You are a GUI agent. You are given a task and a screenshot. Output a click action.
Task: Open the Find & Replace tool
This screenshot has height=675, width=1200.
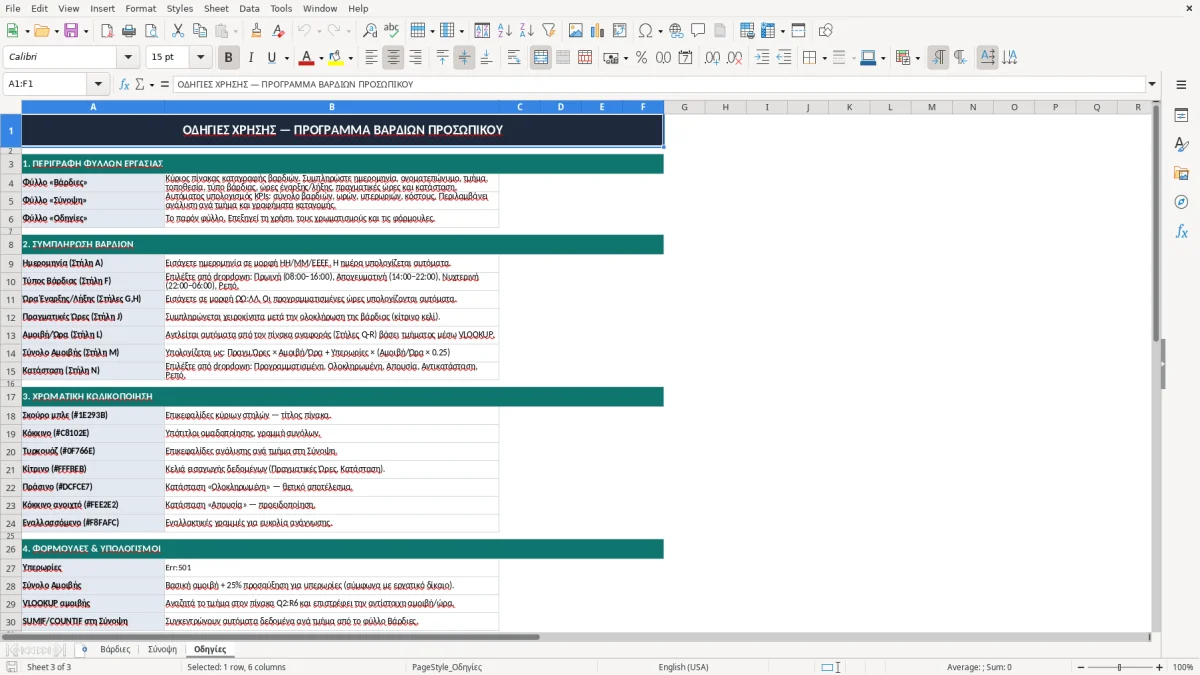(x=370, y=31)
